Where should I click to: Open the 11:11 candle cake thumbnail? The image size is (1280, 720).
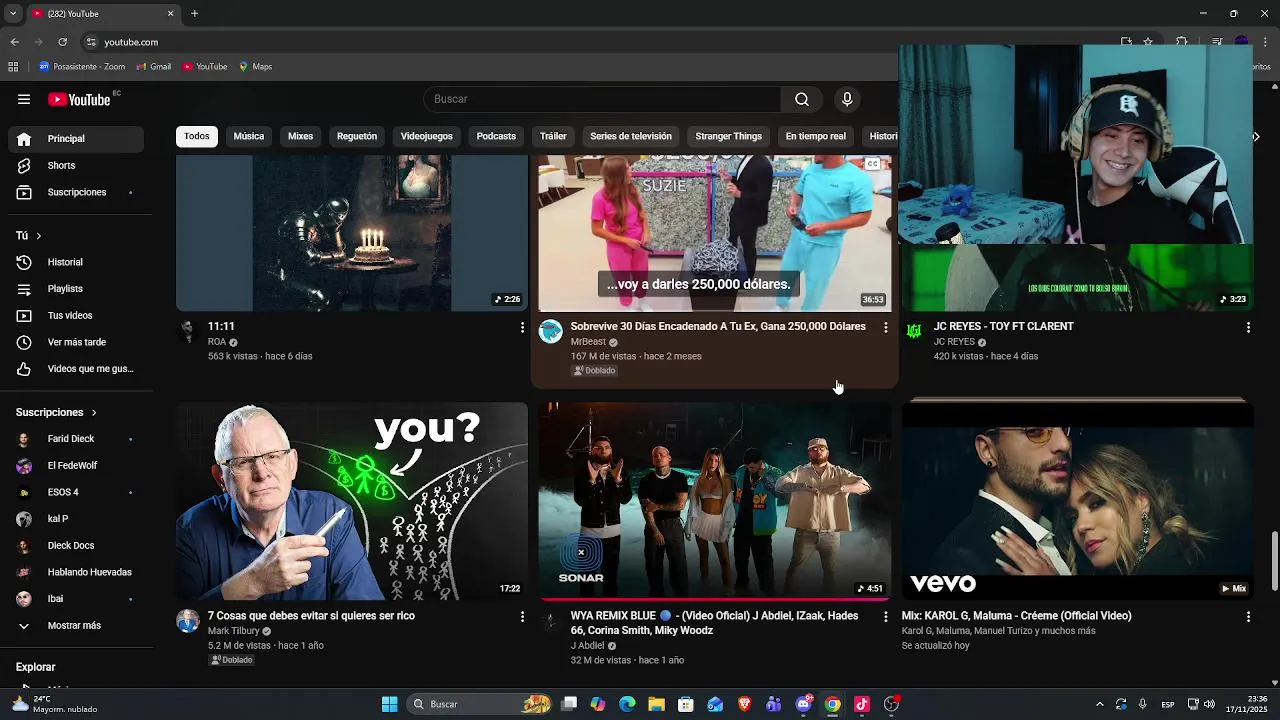(352, 233)
